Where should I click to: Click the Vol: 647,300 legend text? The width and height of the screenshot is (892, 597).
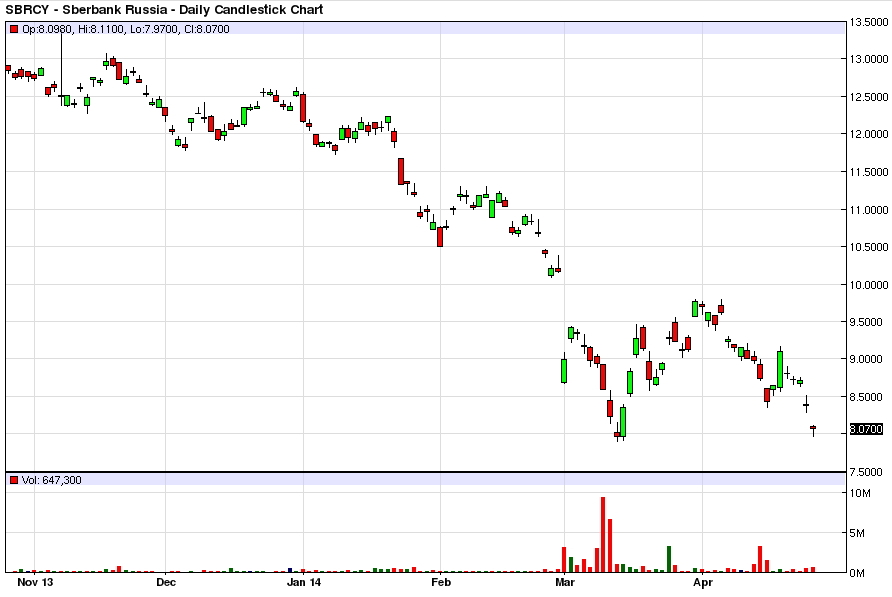(x=51, y=480)
